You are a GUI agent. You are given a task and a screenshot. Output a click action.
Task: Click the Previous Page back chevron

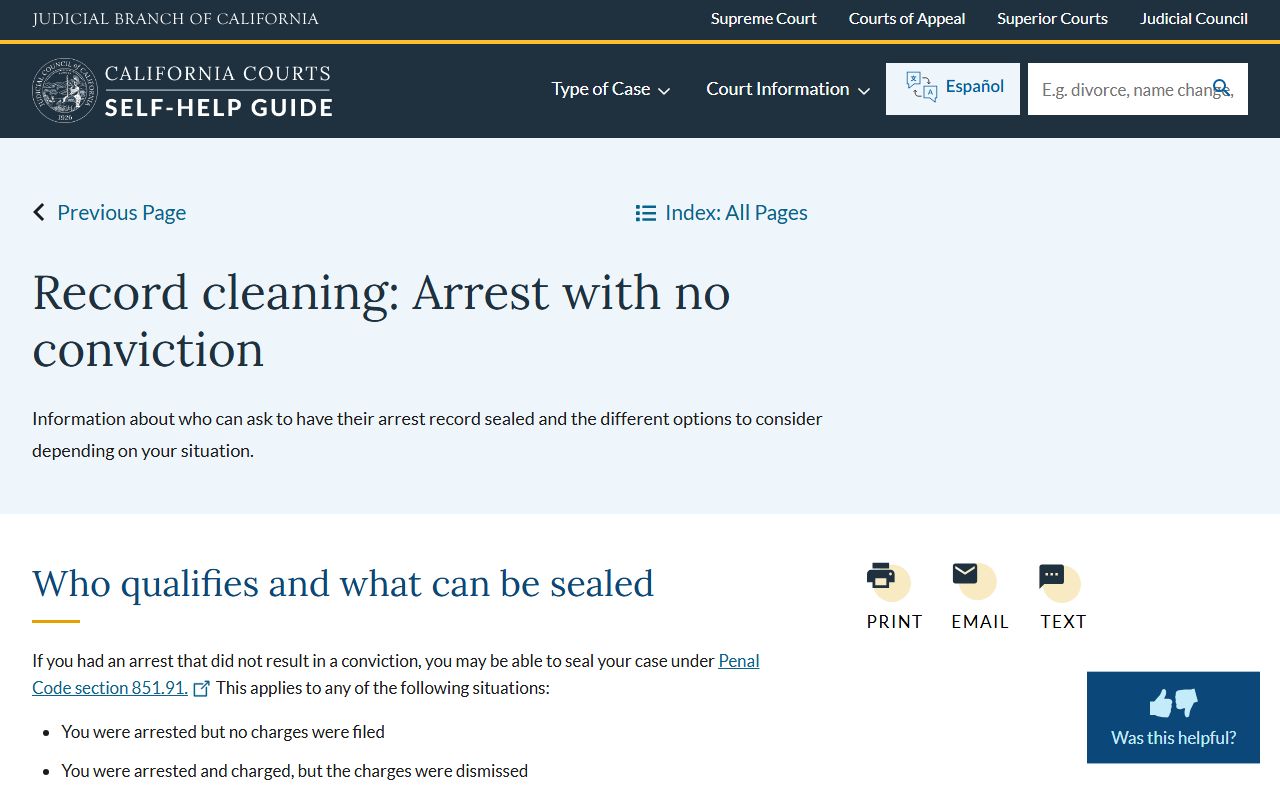click(39, 212)
